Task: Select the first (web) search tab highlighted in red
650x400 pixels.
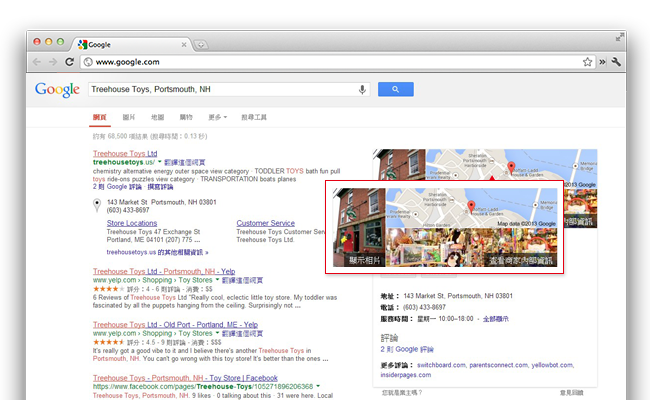Action: click(x=99, y=117)
